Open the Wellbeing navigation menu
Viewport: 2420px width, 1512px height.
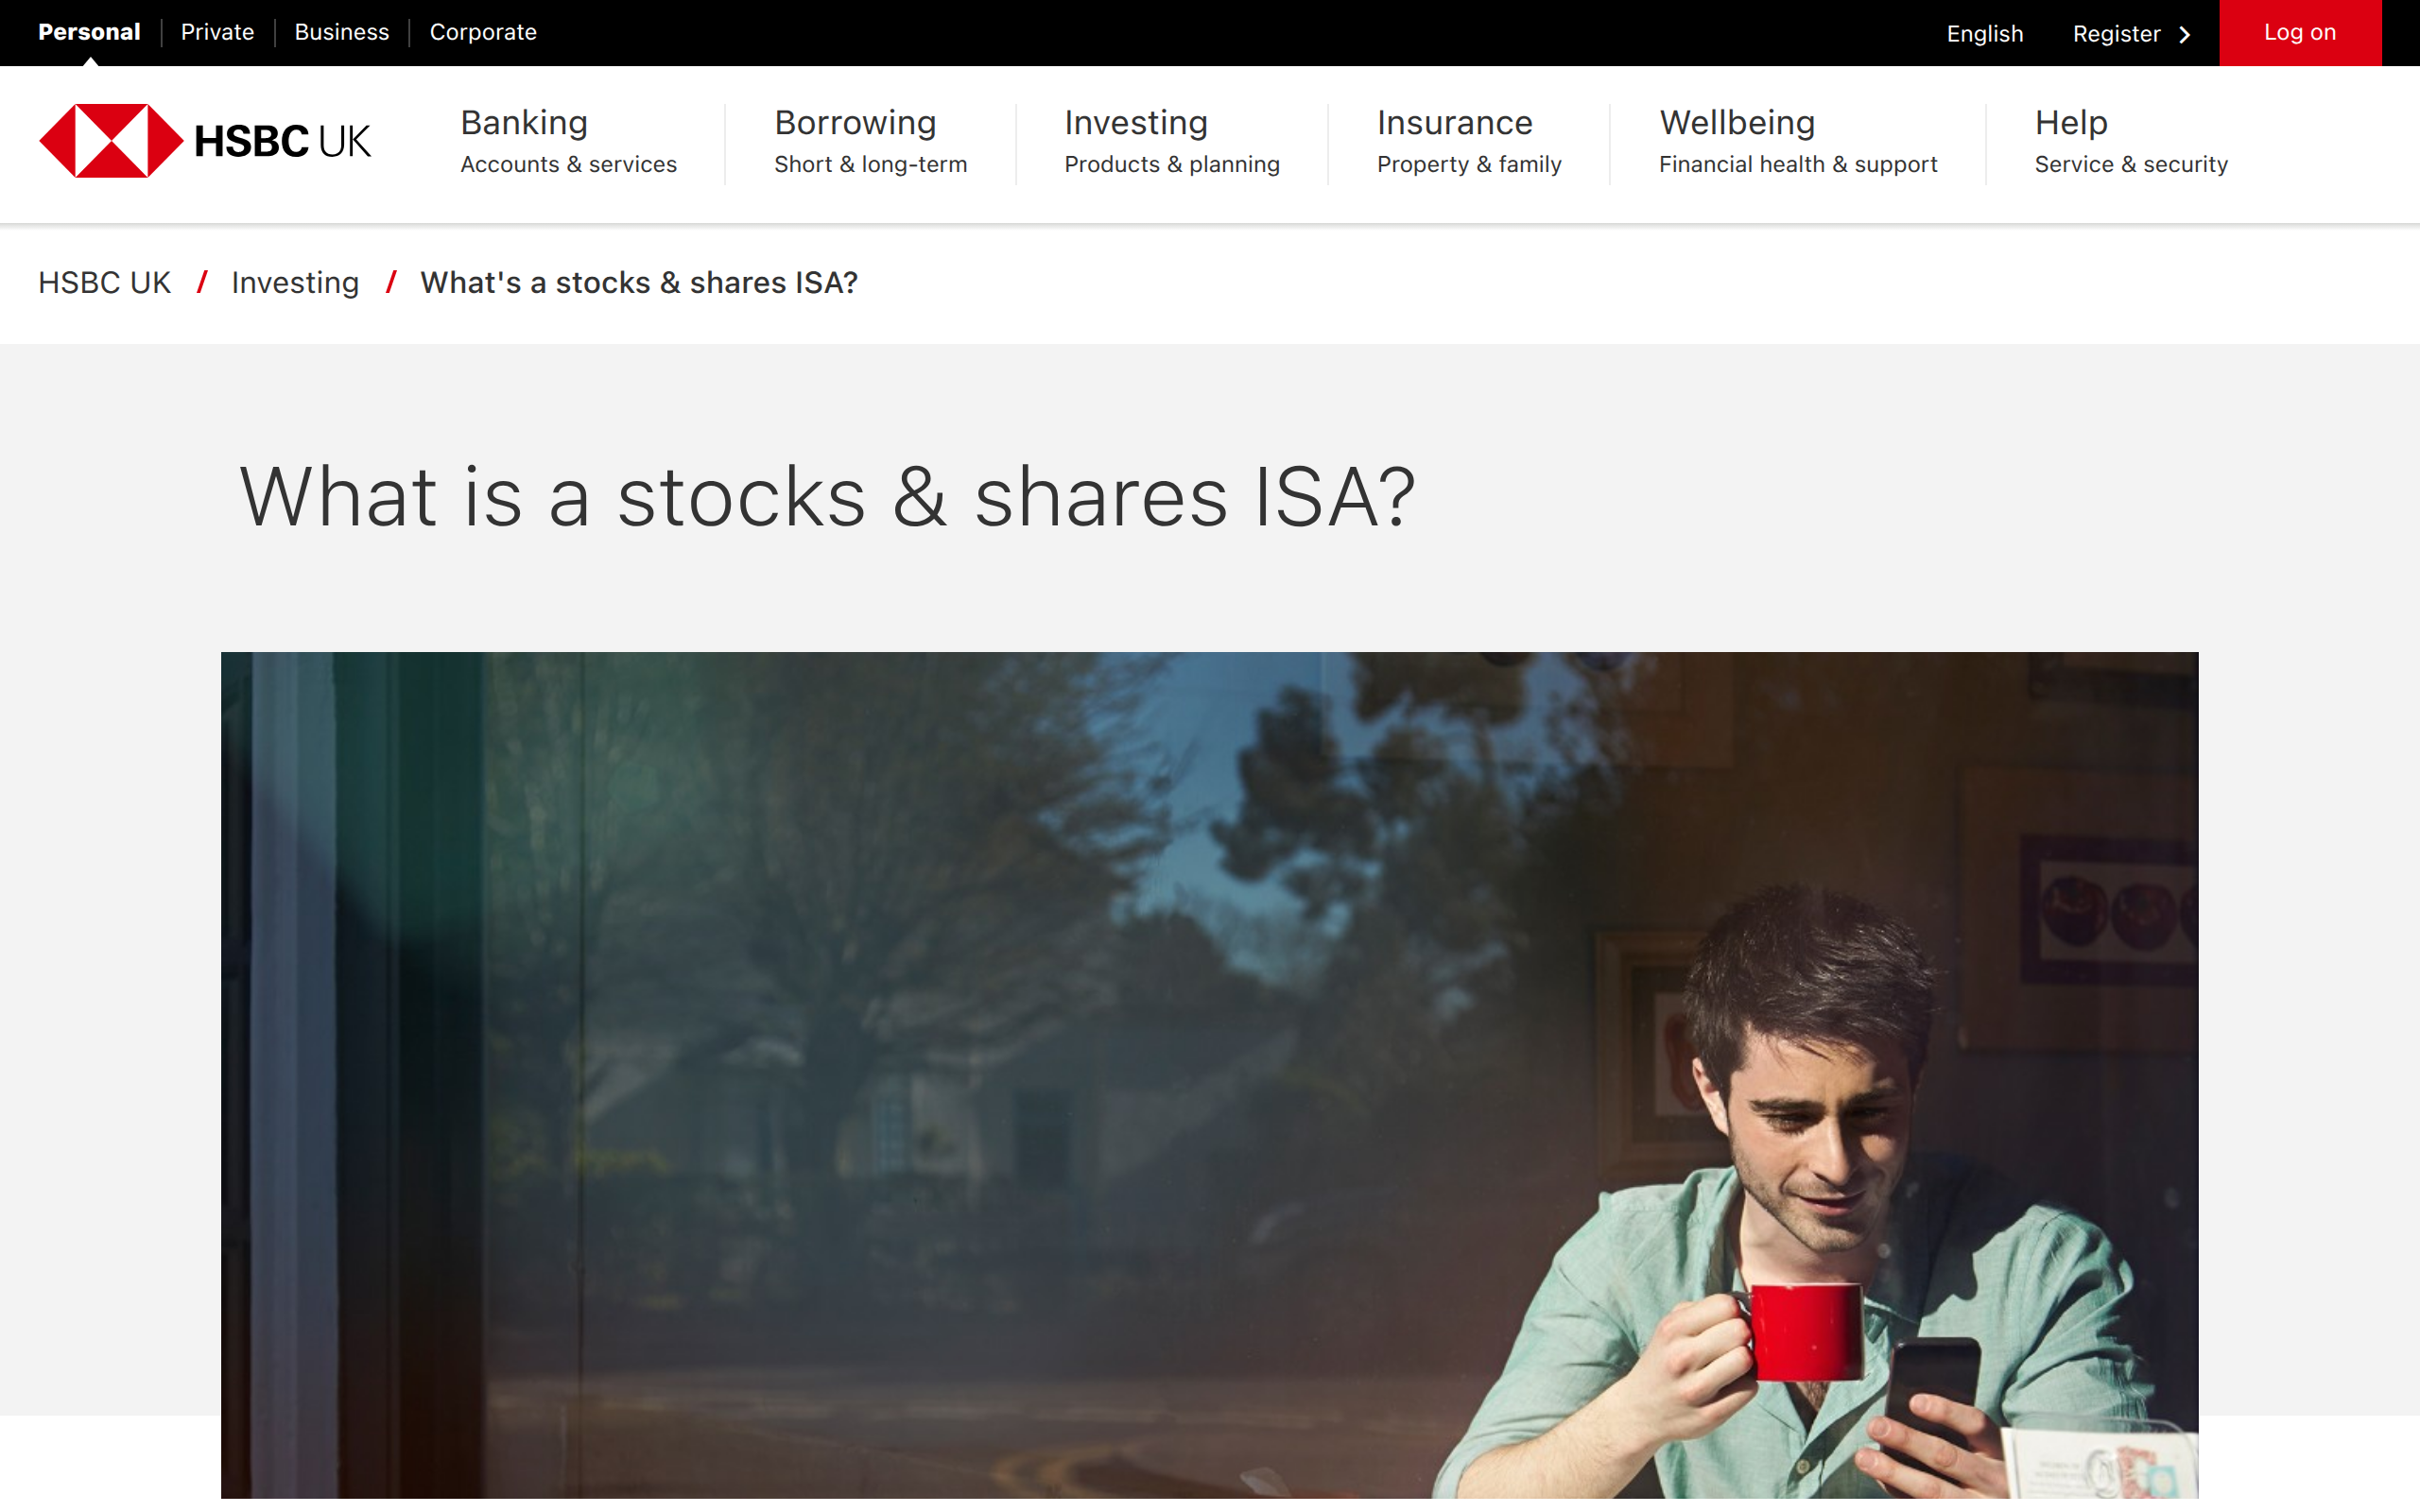point(1737,140)
